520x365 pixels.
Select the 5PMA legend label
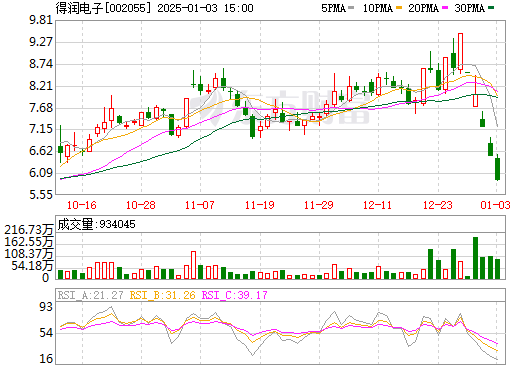coord(333,8)
